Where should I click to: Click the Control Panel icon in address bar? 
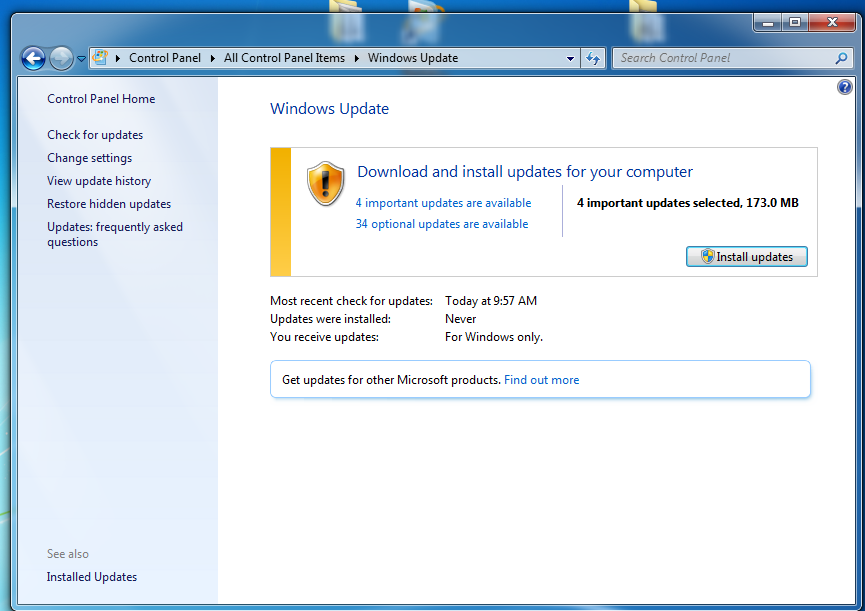[100, 57]
